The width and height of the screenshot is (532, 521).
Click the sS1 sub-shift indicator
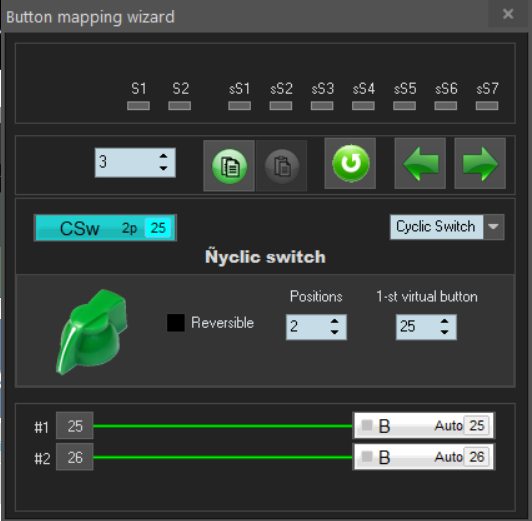[240, 106]
